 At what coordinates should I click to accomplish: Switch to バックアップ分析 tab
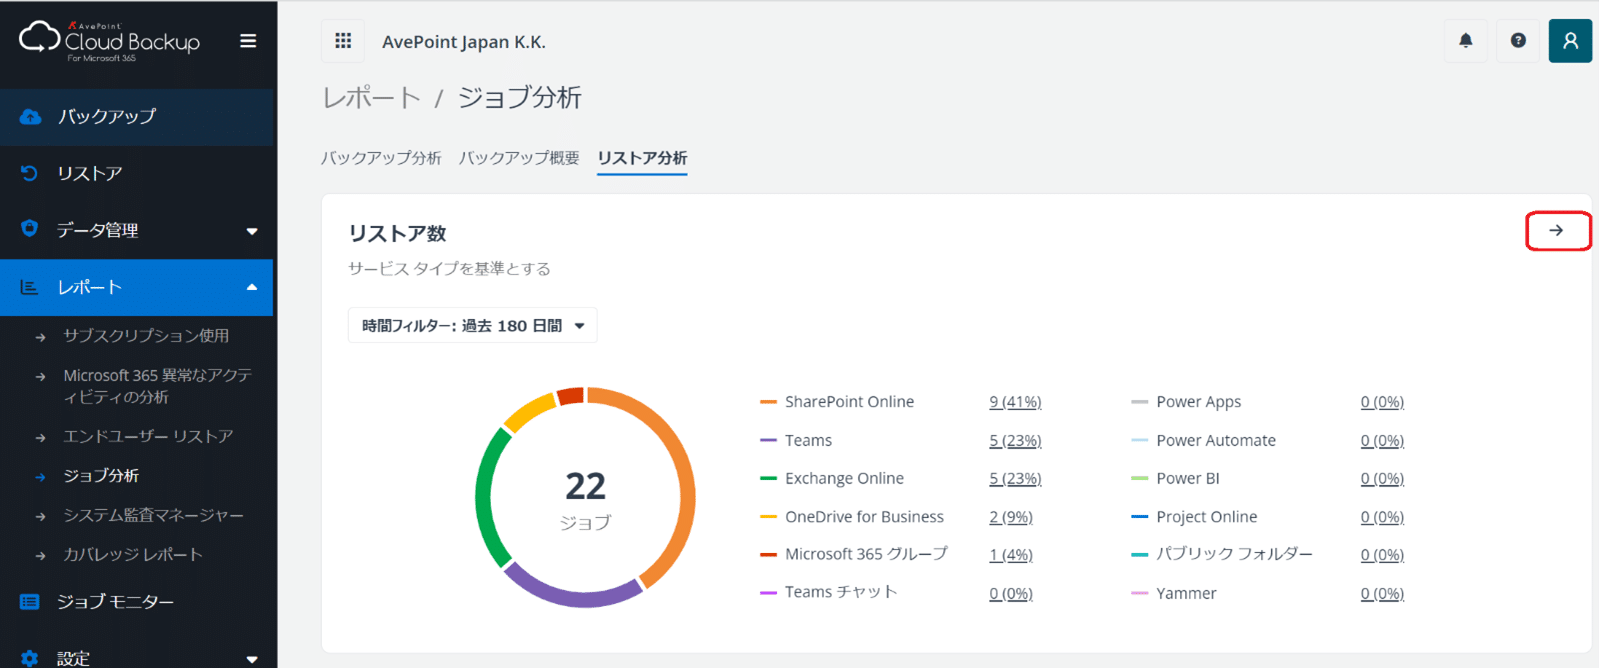pyautogui.click(x=381, y=158)
